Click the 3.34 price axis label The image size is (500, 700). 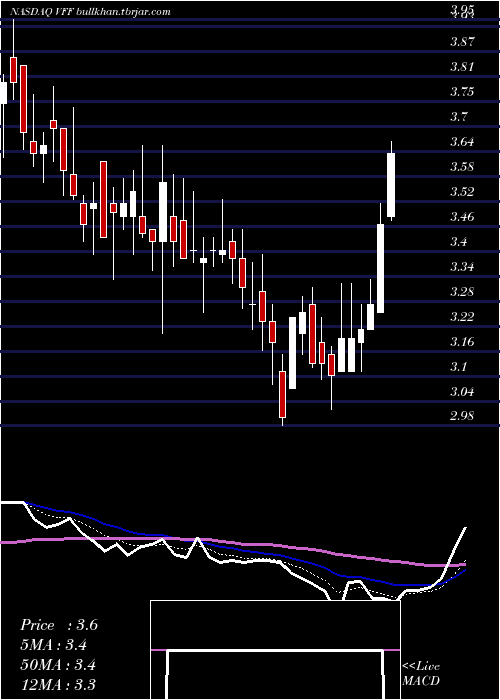pos(462,267)
